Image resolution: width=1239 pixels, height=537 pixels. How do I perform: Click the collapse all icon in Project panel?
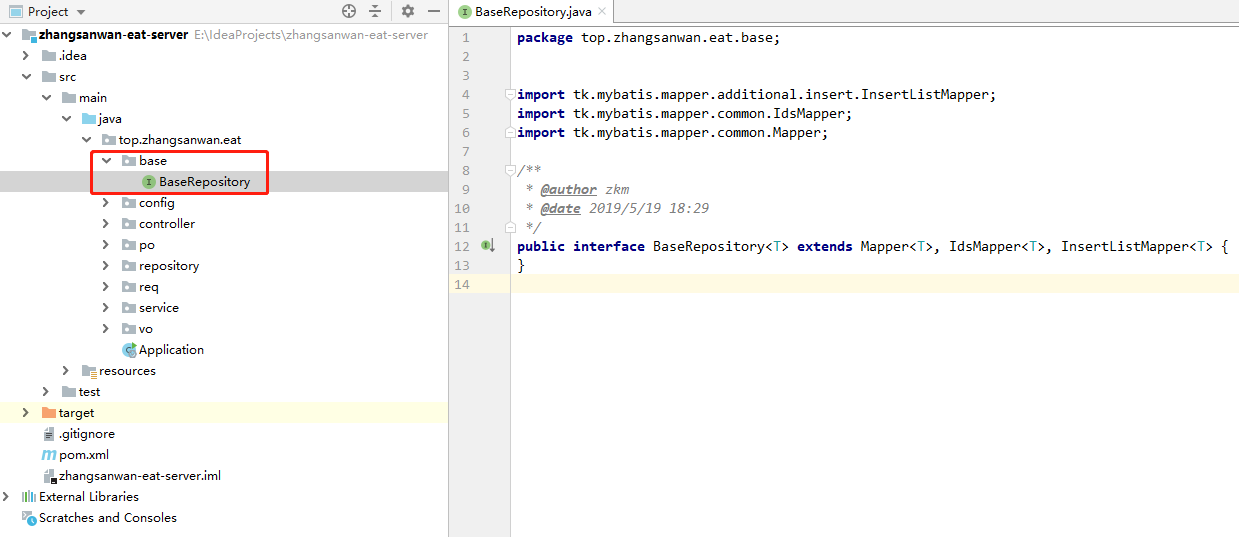tap(375, 11)
